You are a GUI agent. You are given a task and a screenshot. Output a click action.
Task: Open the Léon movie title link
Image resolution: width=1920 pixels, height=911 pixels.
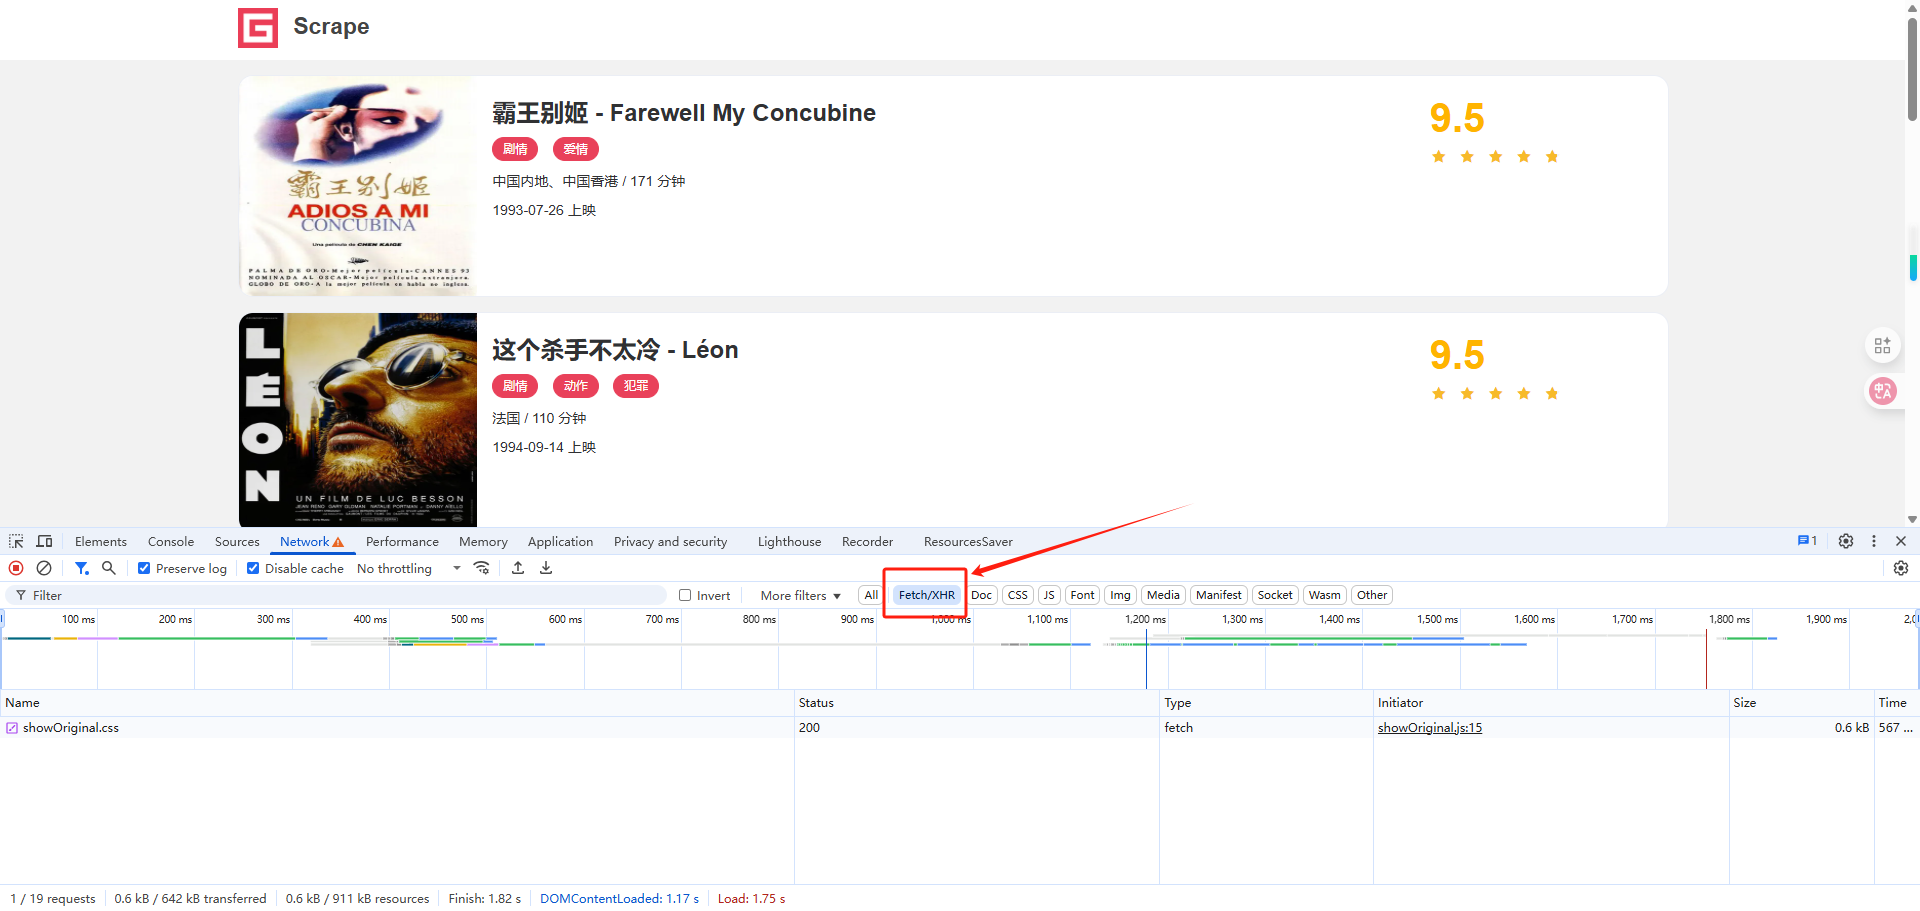pyautogui.click(x=615, y=350)
